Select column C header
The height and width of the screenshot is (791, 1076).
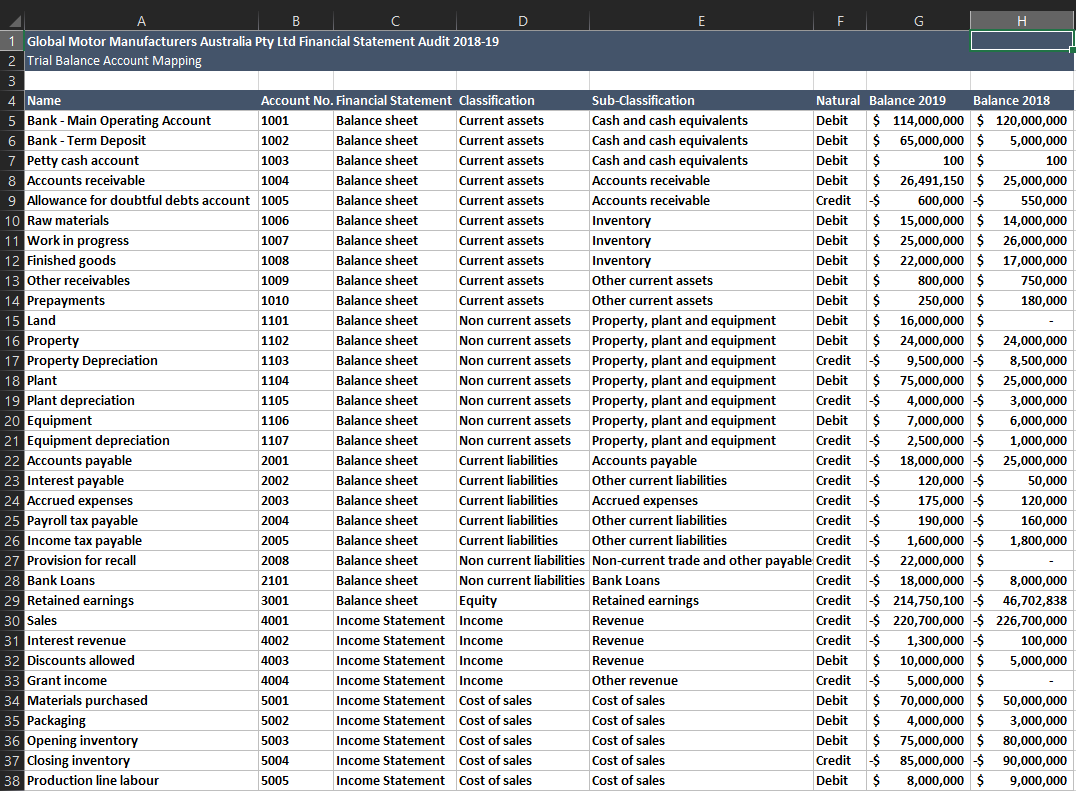(x=395, y=21)
